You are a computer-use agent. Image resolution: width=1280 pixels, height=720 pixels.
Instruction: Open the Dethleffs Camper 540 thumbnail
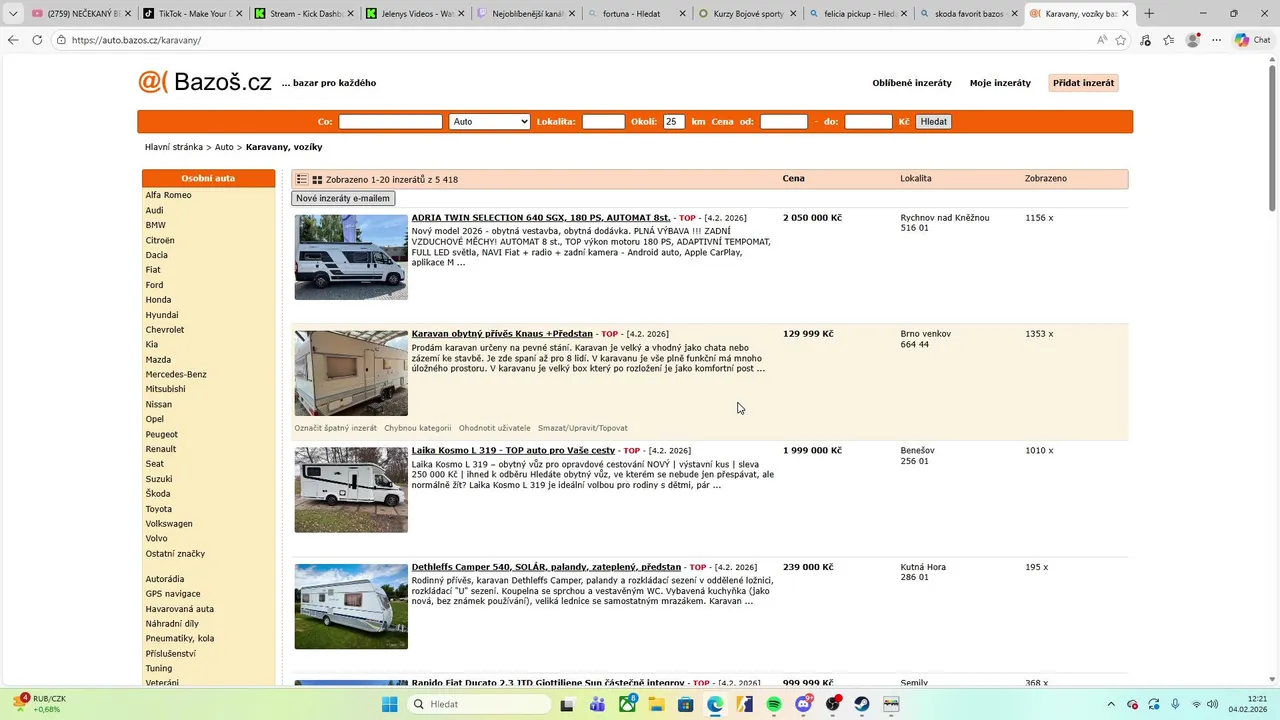coord(351,606)
